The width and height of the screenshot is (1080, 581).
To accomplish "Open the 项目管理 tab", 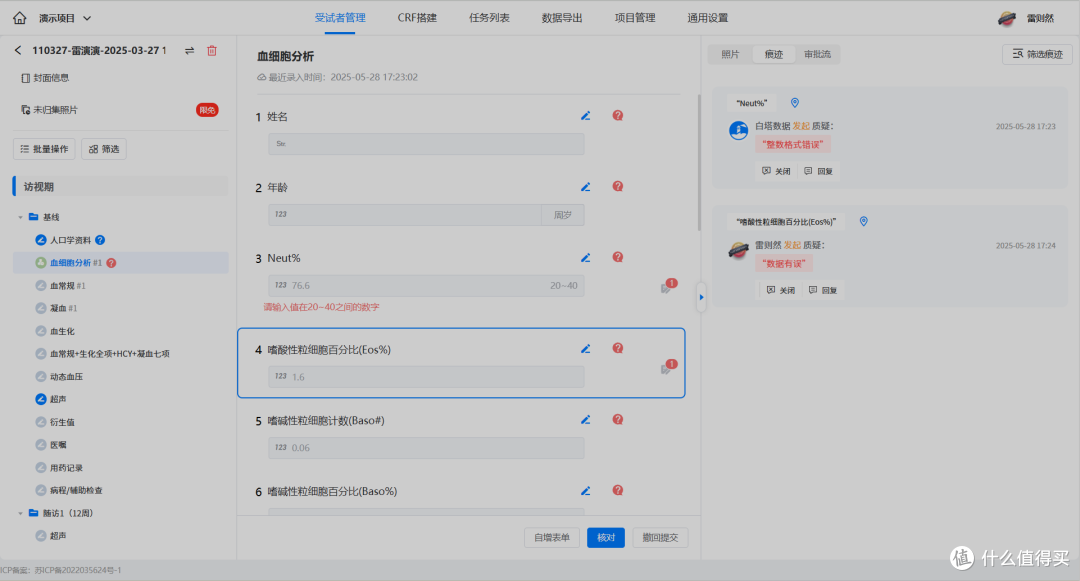I will click(635, 18).
